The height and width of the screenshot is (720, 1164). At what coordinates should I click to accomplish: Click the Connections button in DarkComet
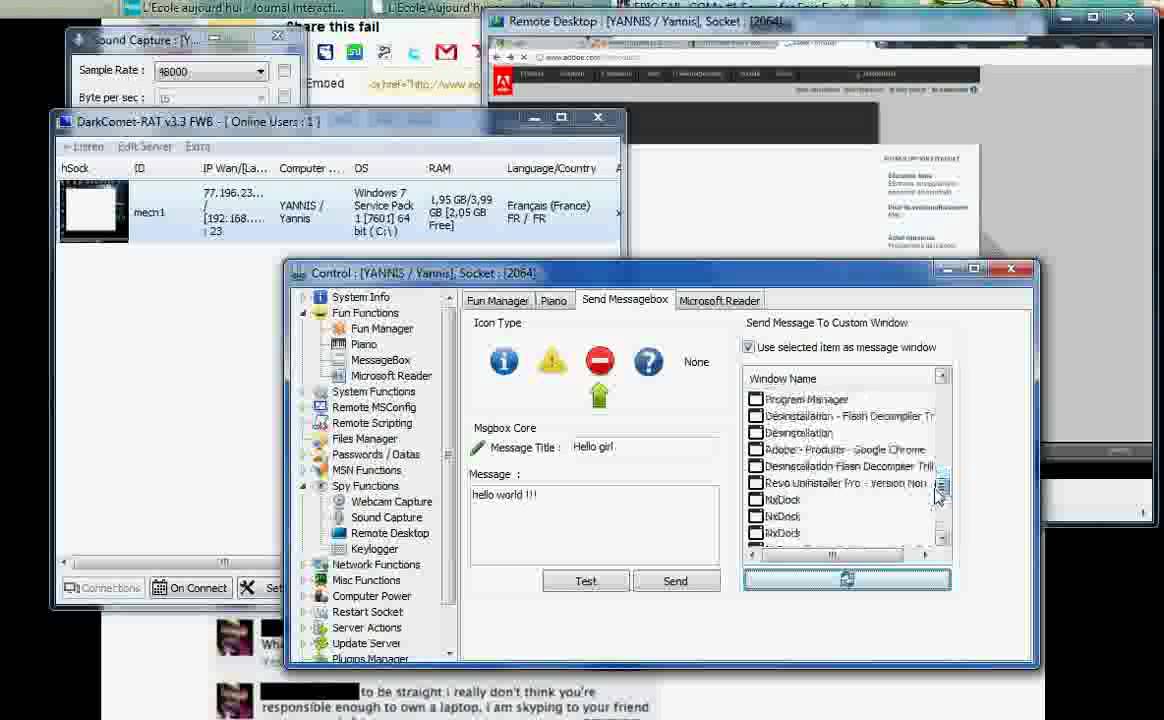pos(103,588)
